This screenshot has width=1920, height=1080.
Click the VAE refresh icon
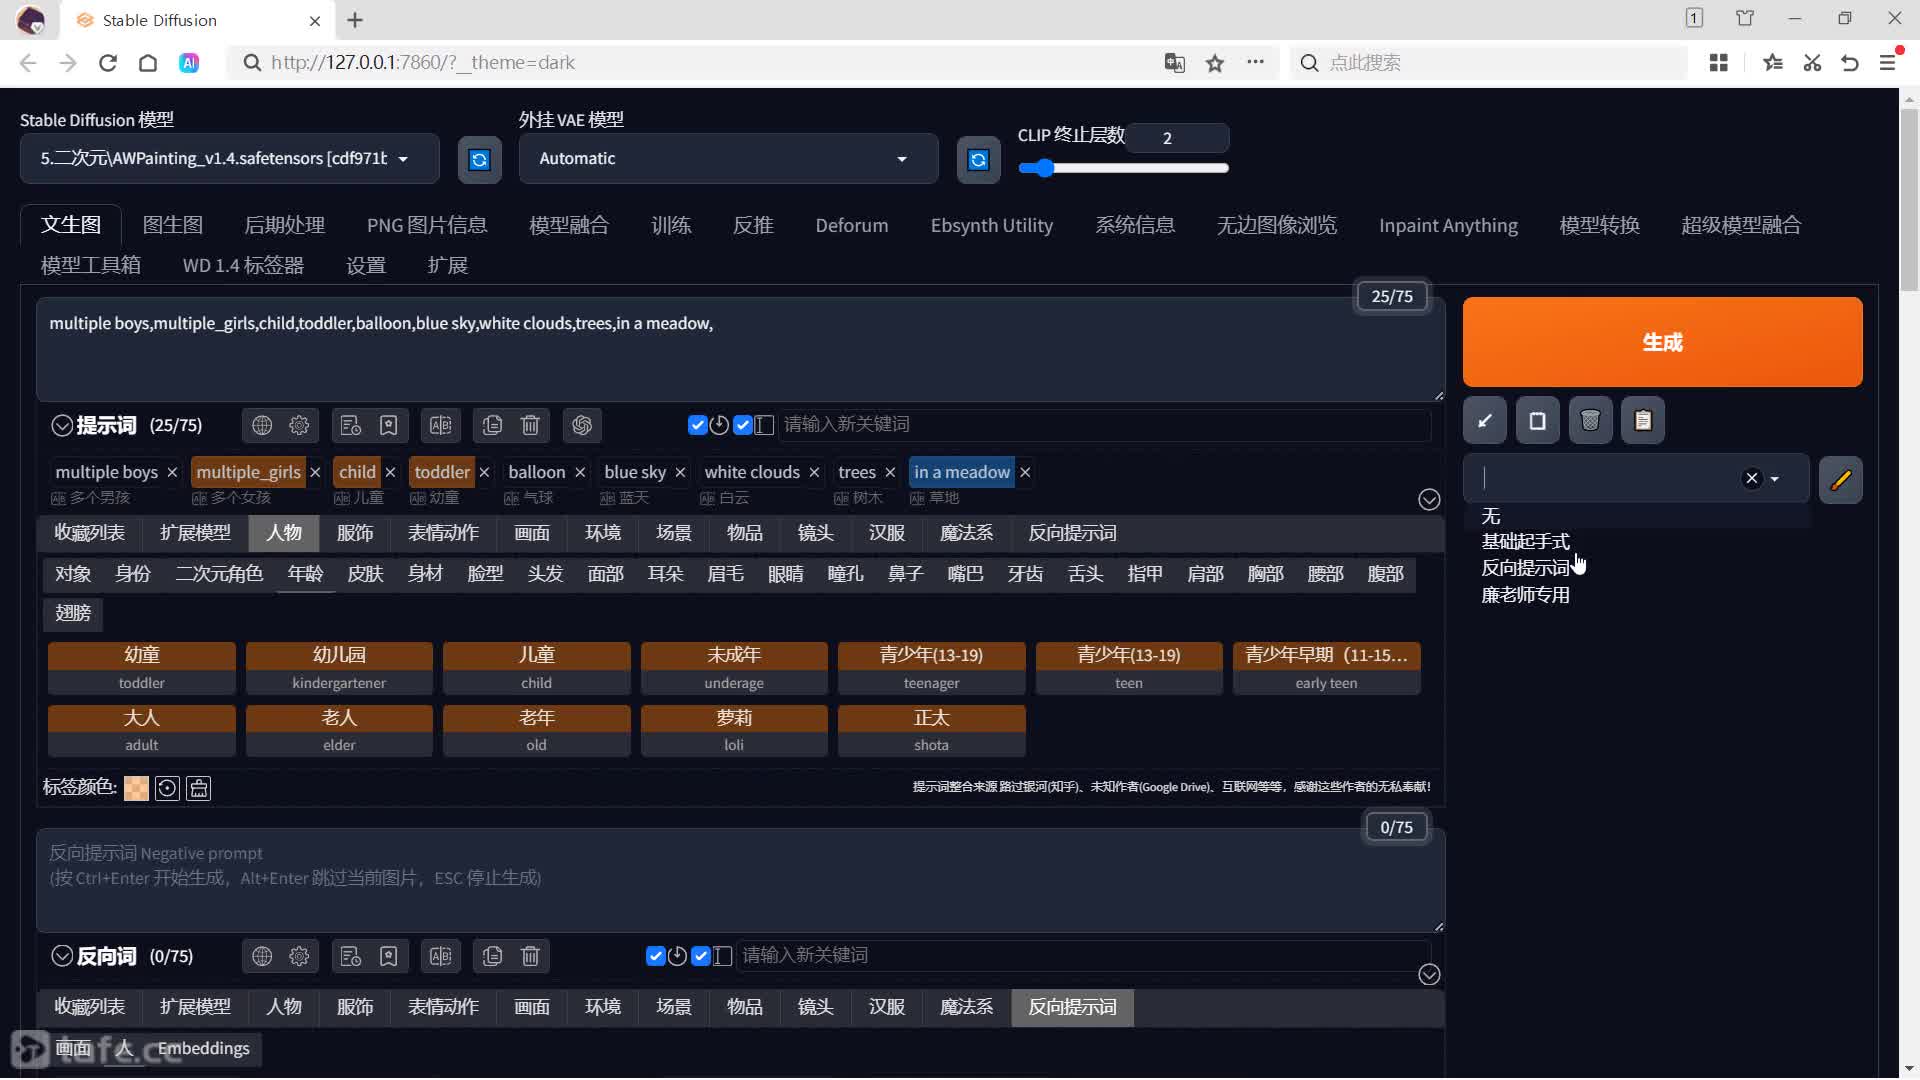[978, 158]
